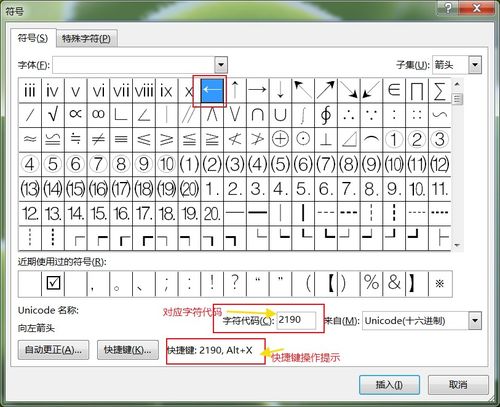Open the 来自(M) Unicode encoding dropdown
This screenshot has width=500, height=407.
(x=475, y=321)
